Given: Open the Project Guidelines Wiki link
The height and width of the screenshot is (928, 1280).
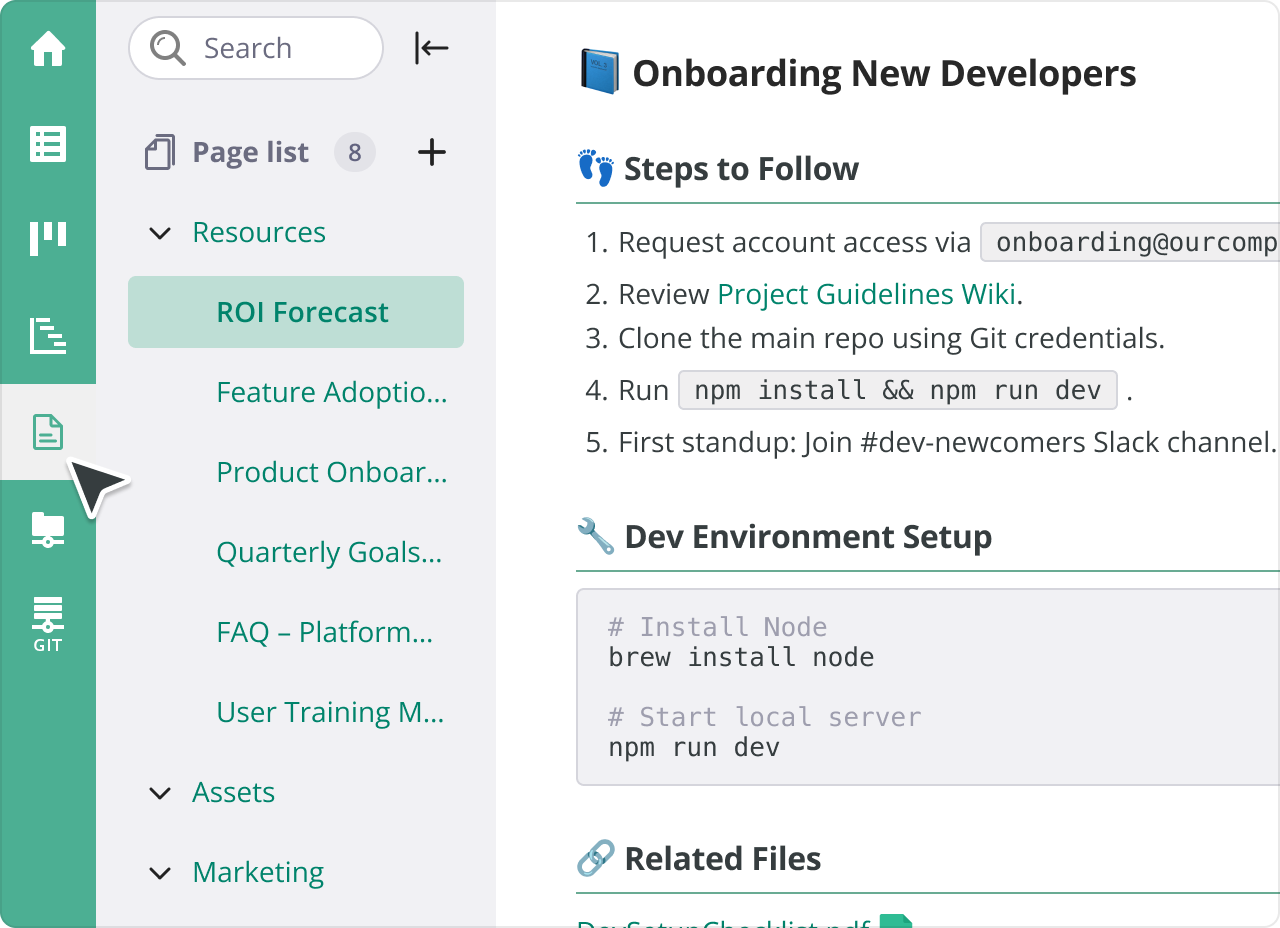Looking at the screenshot, I should click(x=866, y=294).
